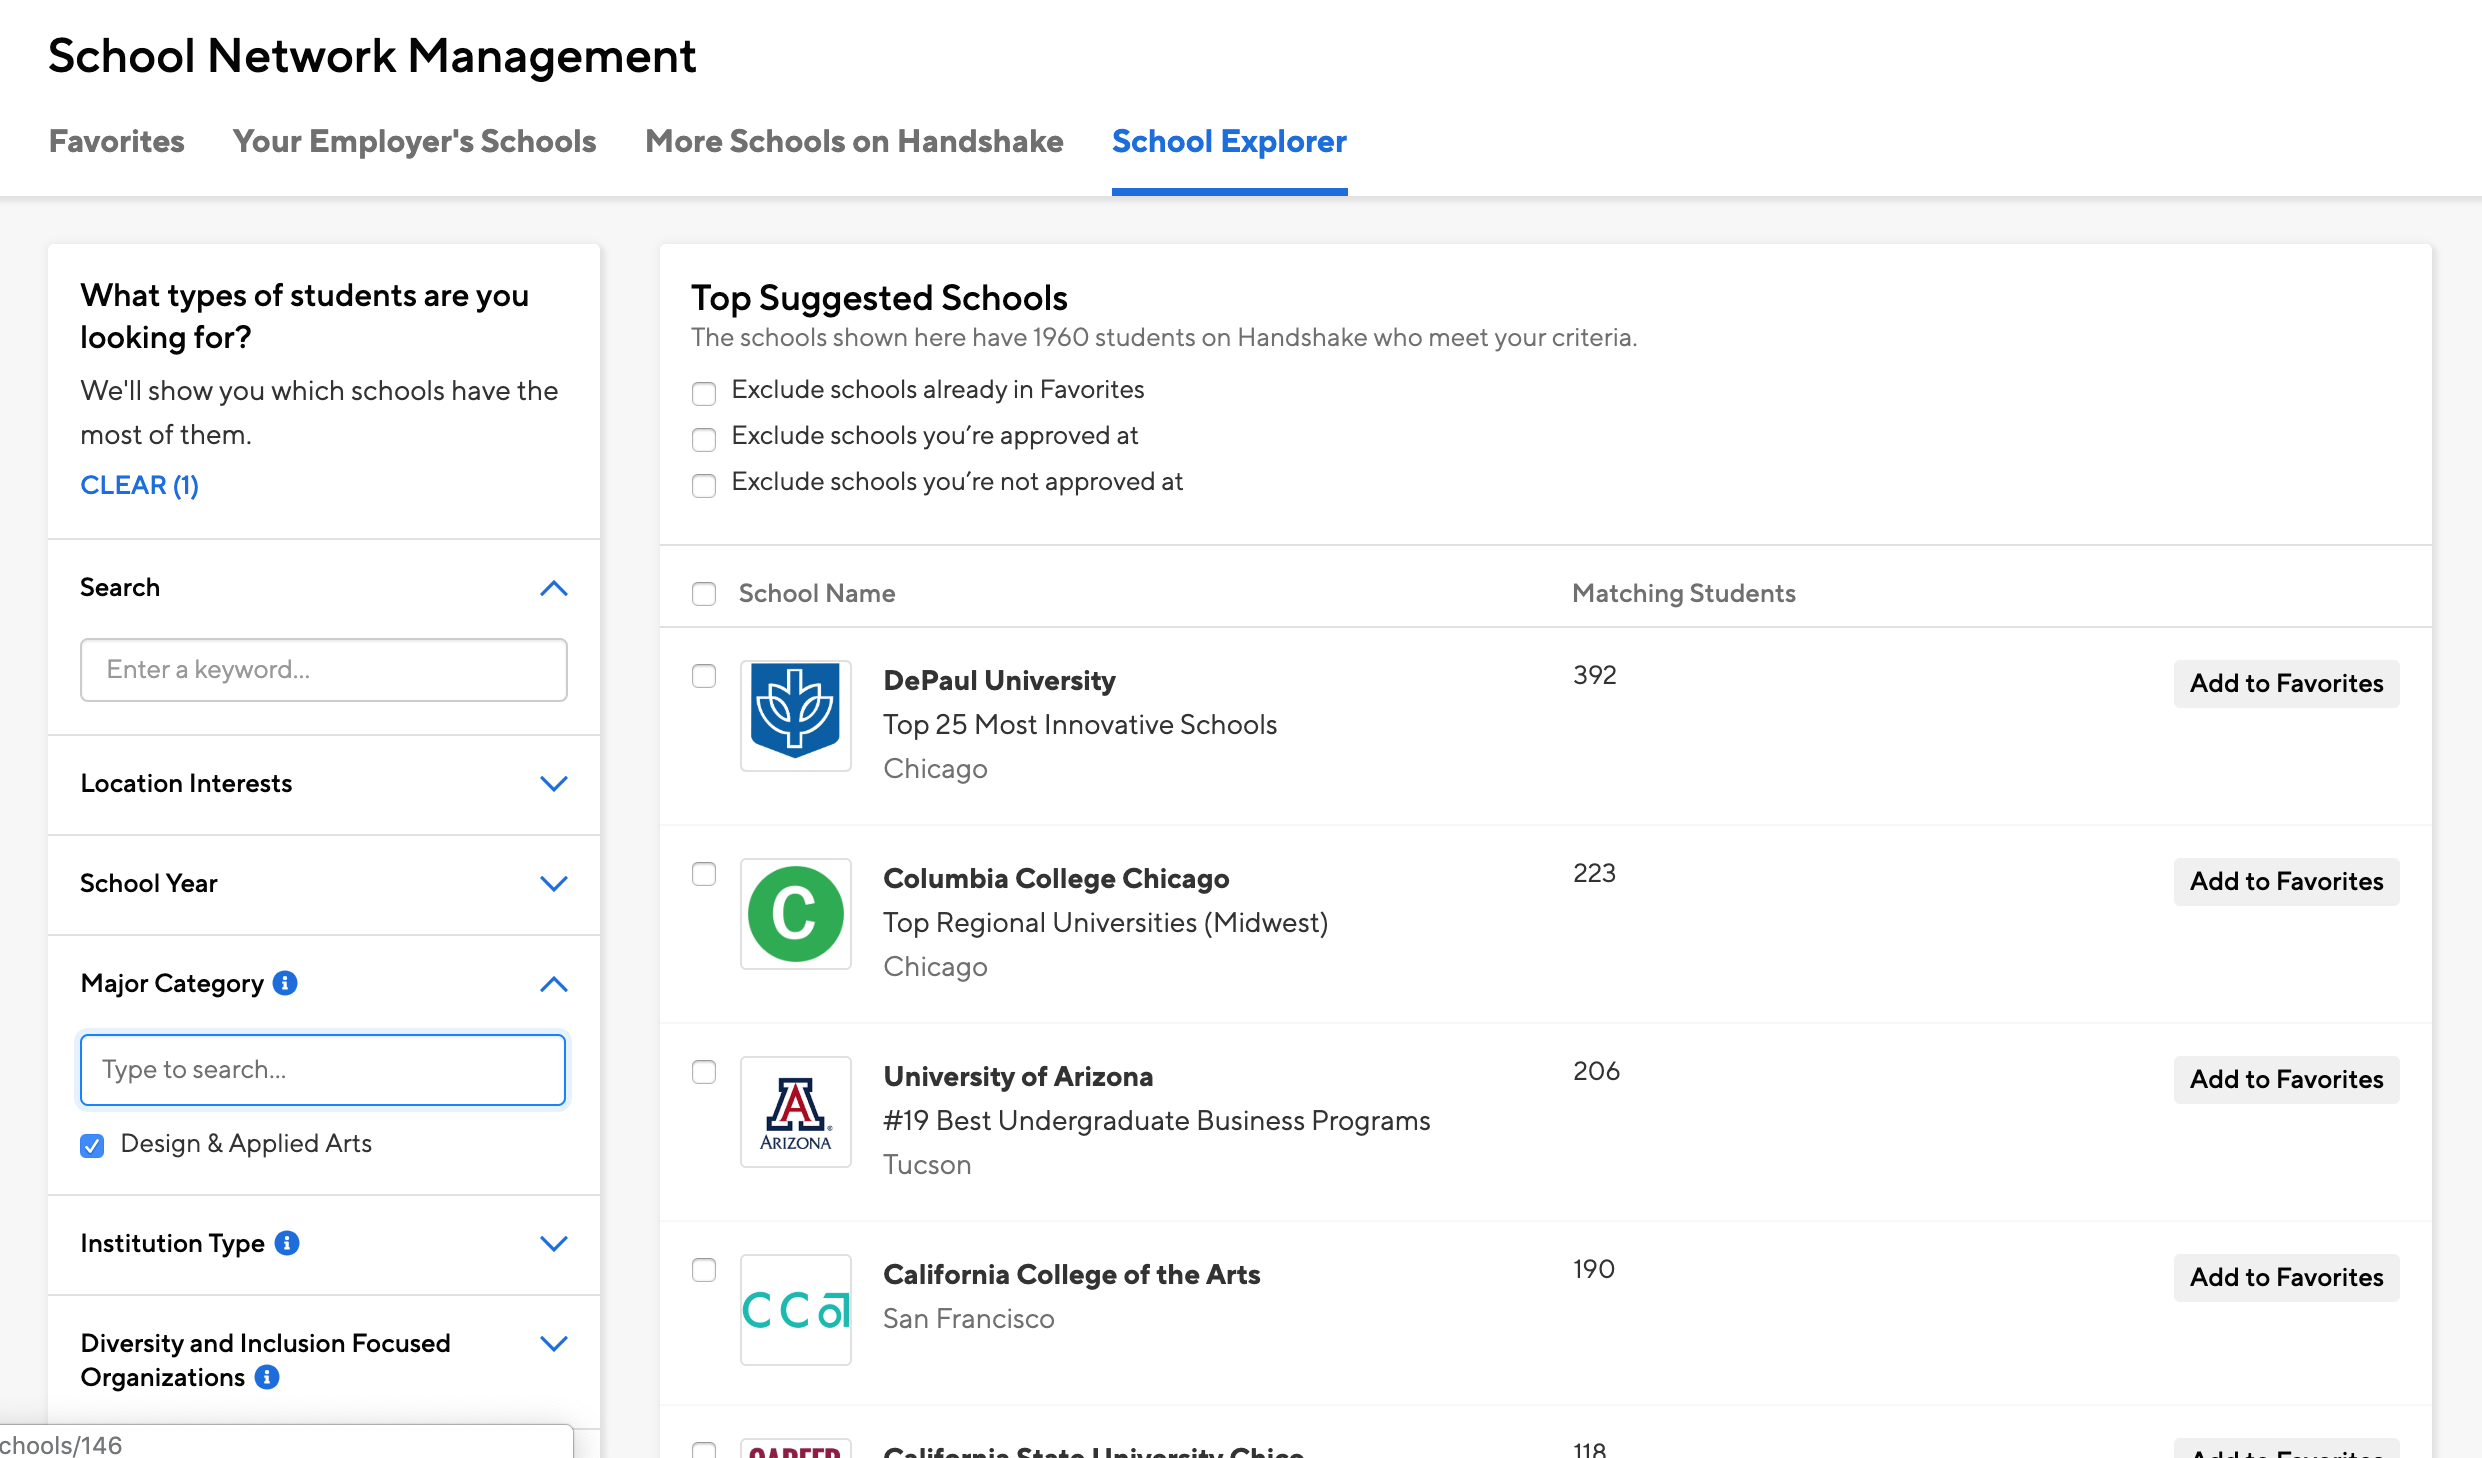
Task: Expand Diversity and Inclusion Focused Organizations filter
Action: (x=553, y=1343)
